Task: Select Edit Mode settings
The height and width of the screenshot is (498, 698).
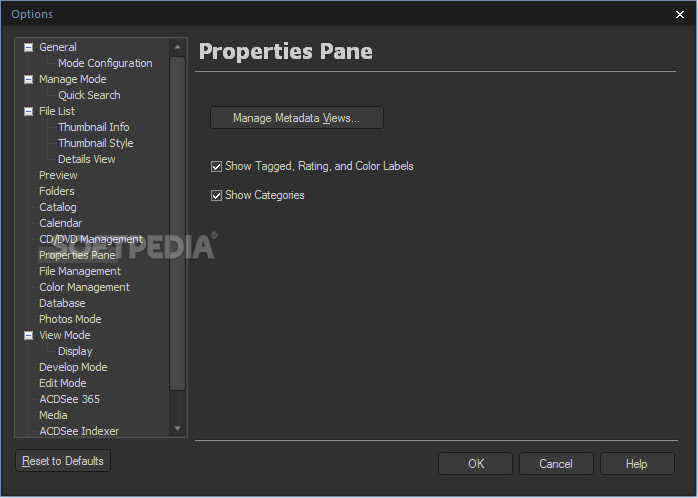Action: click(x=63, y=383)
